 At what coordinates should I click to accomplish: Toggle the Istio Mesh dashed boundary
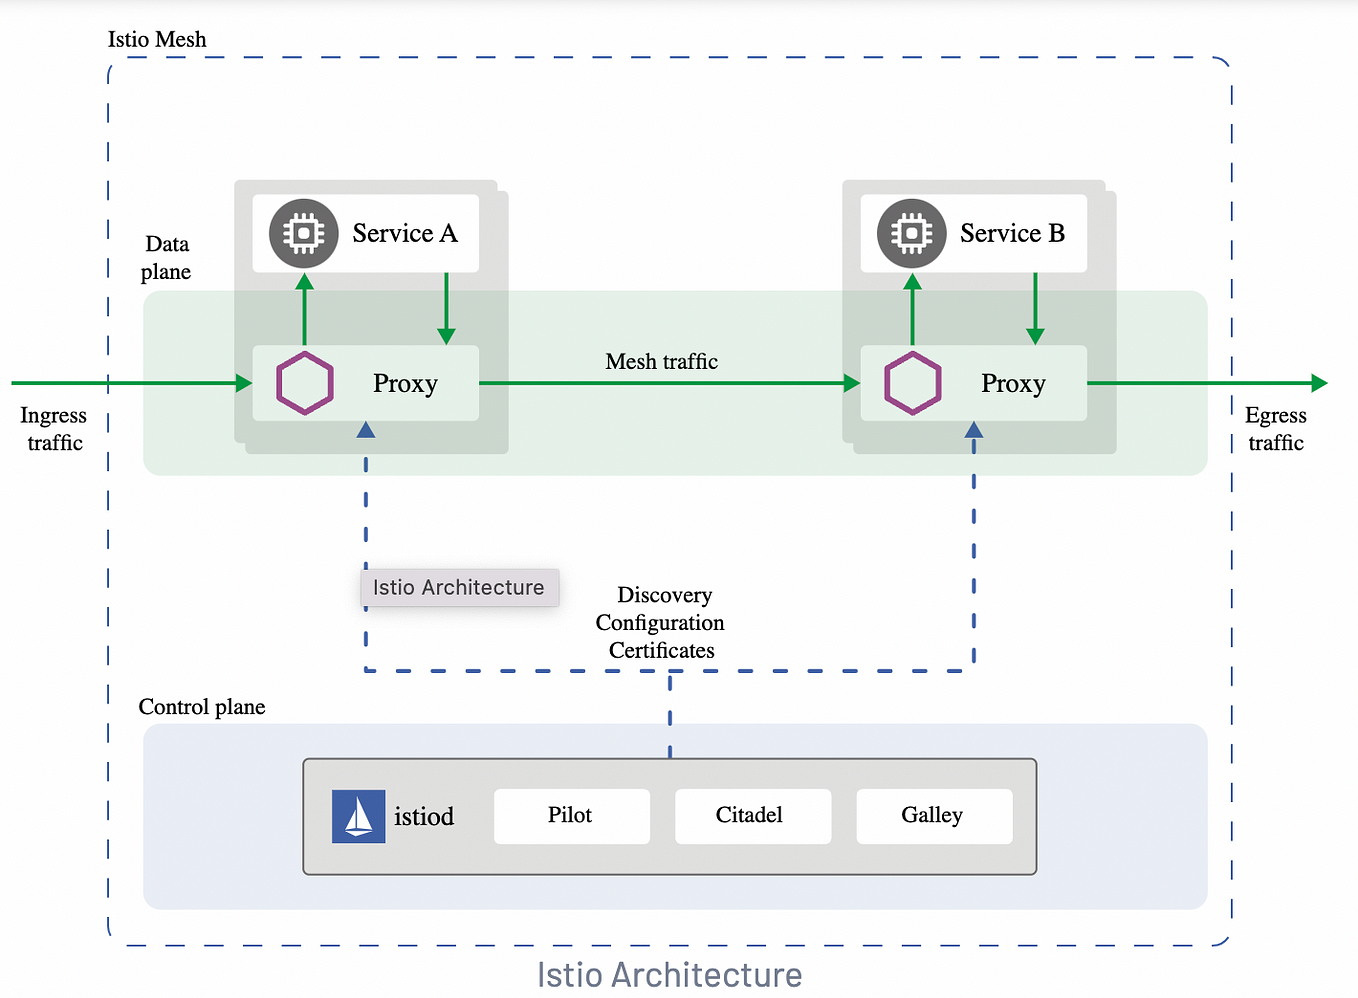point(157,40)
